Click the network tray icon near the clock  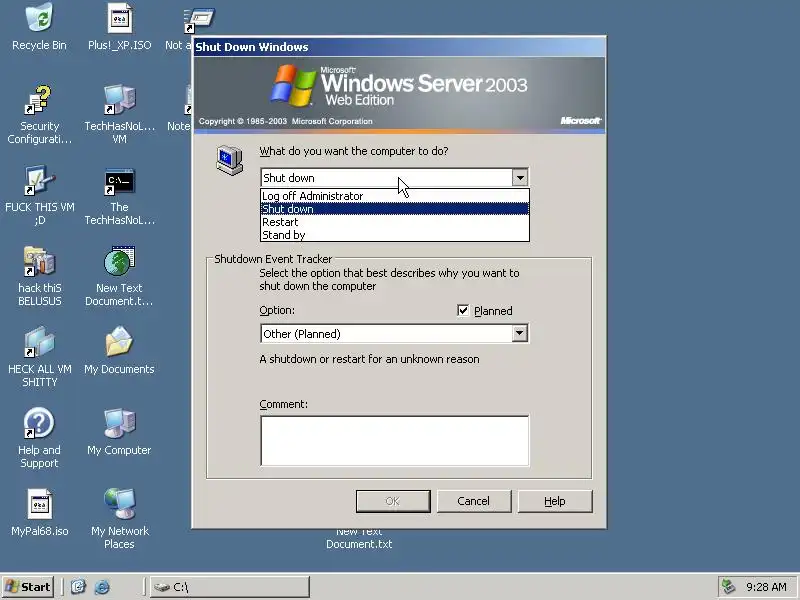point(729,587)
